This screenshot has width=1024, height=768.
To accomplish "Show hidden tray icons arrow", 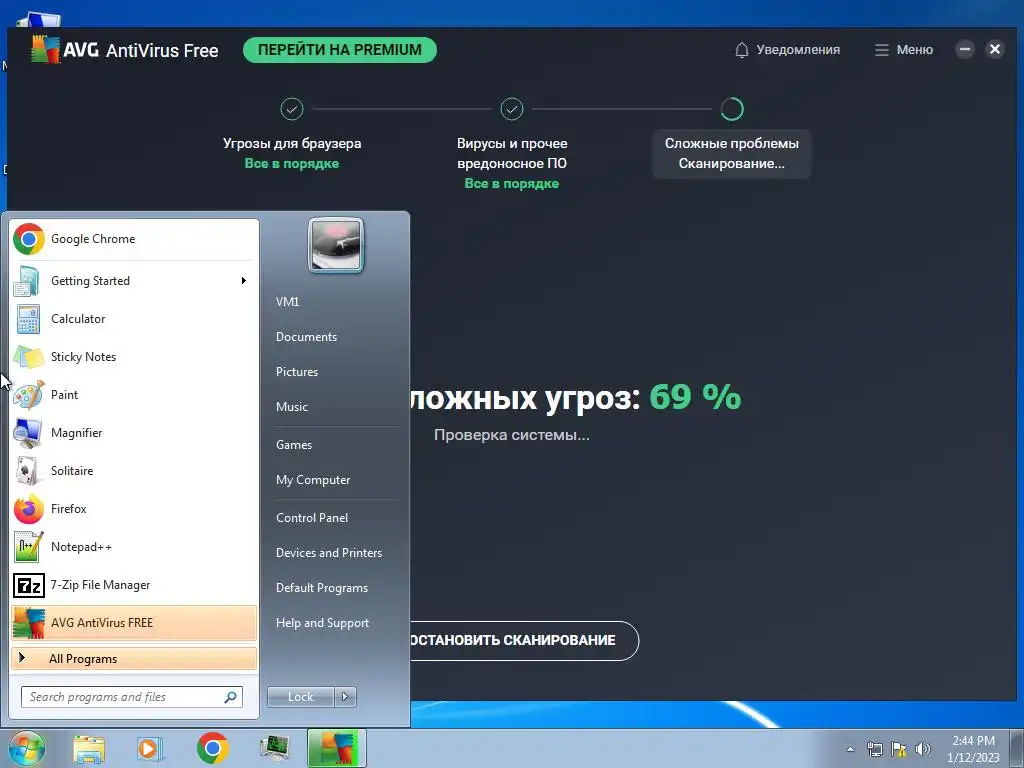I will click(x=850, y=749).
